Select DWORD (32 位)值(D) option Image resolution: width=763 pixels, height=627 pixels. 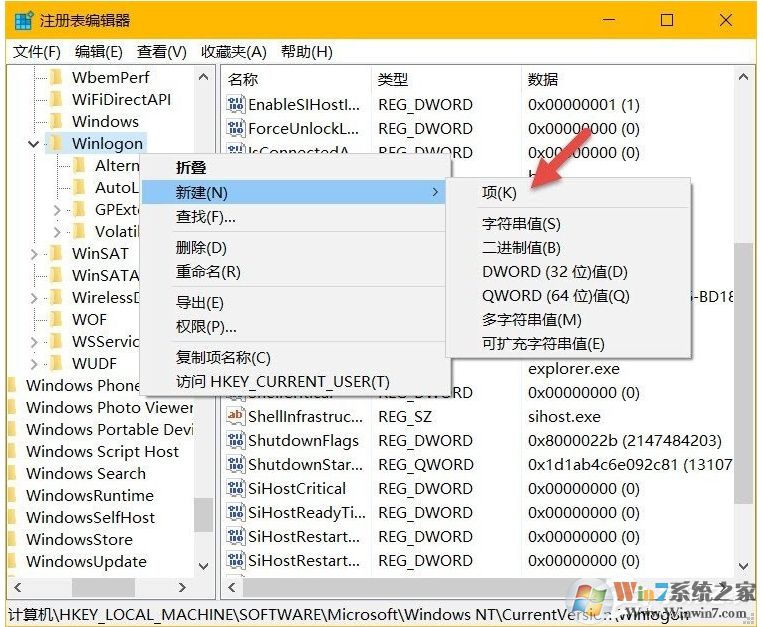pyautogui.click(x=555, y=272)
